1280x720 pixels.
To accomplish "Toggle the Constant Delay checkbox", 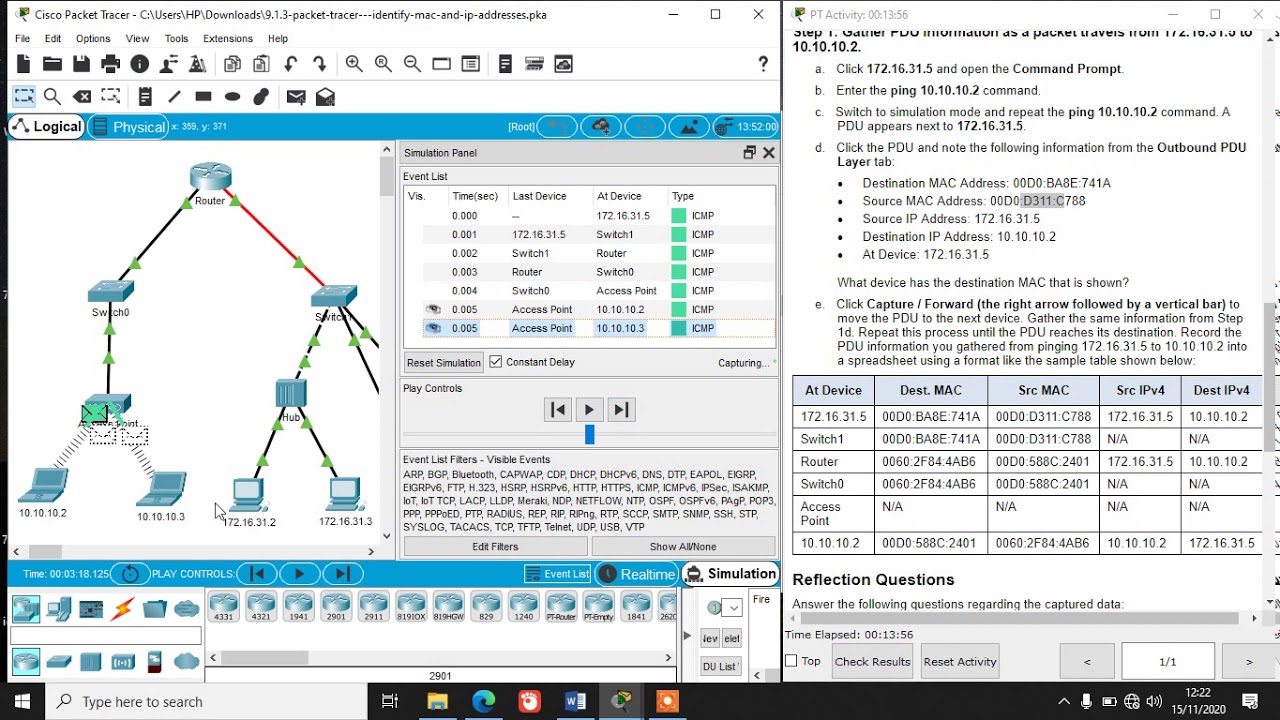I will click(x=495, y=362).
